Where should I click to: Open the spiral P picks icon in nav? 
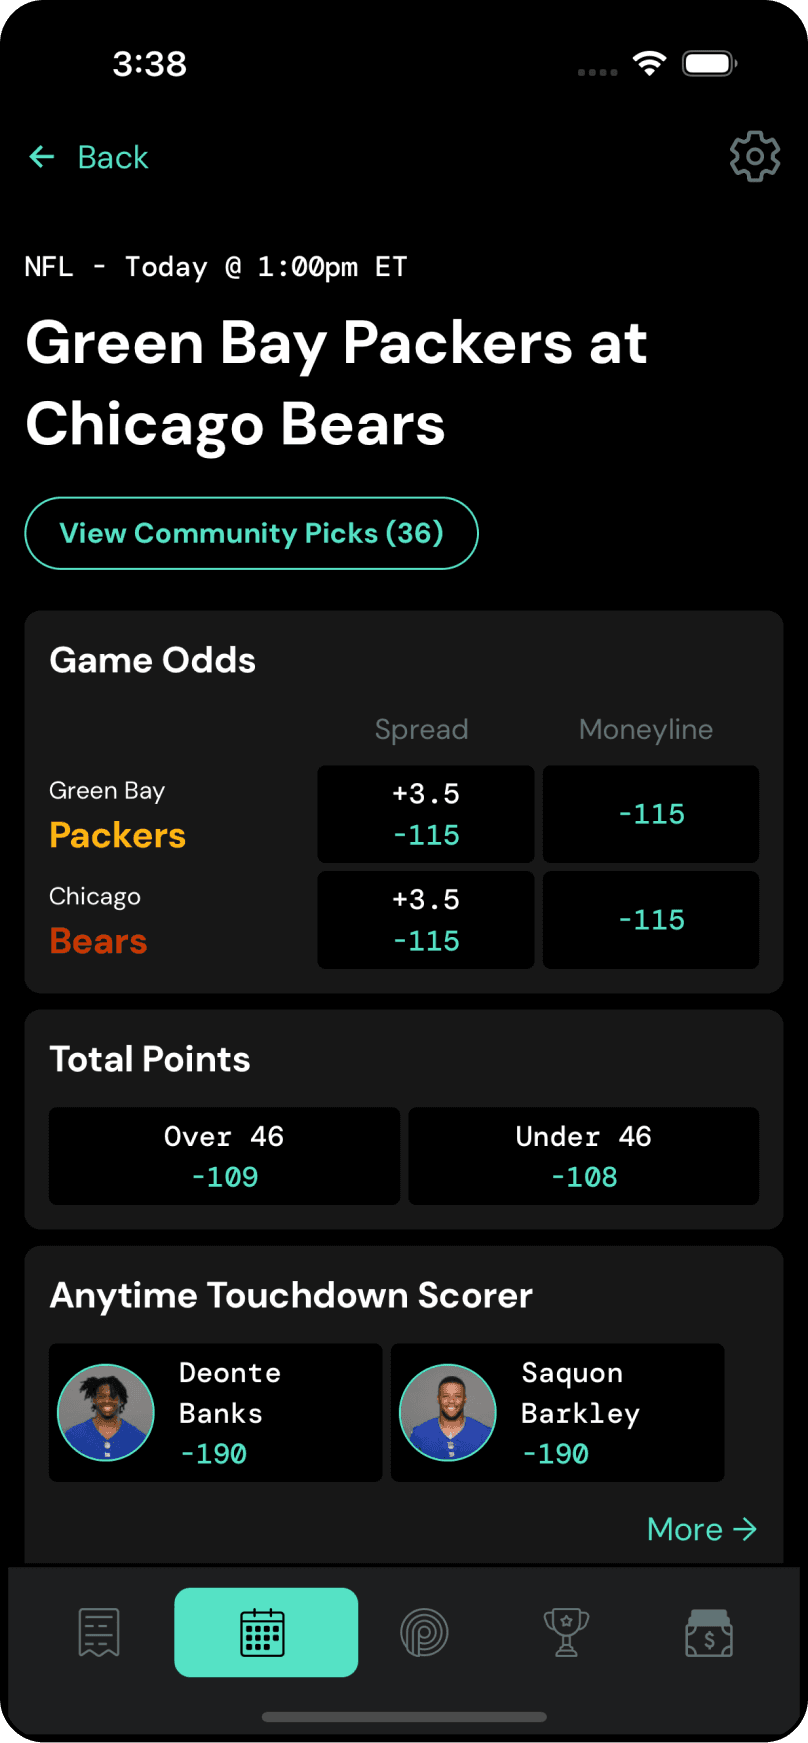424,1632
